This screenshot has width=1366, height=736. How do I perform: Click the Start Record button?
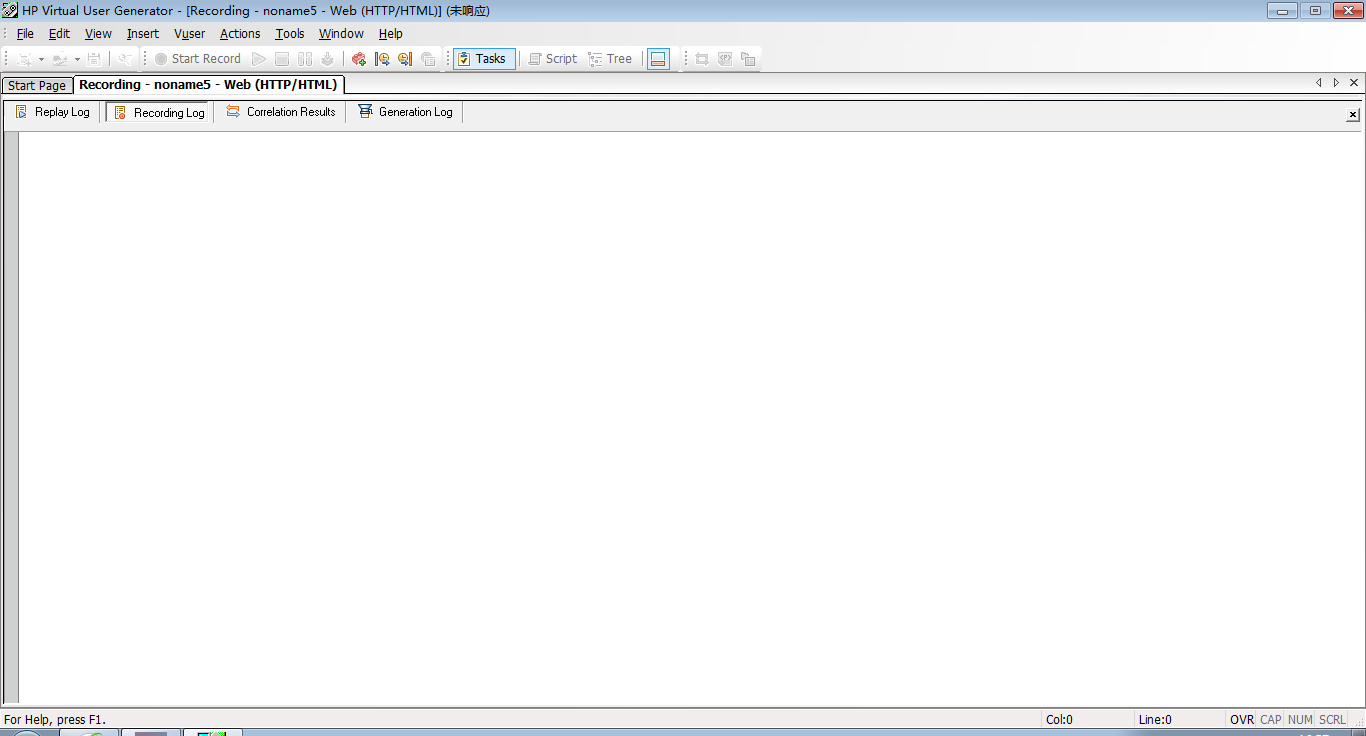point(197,59)
